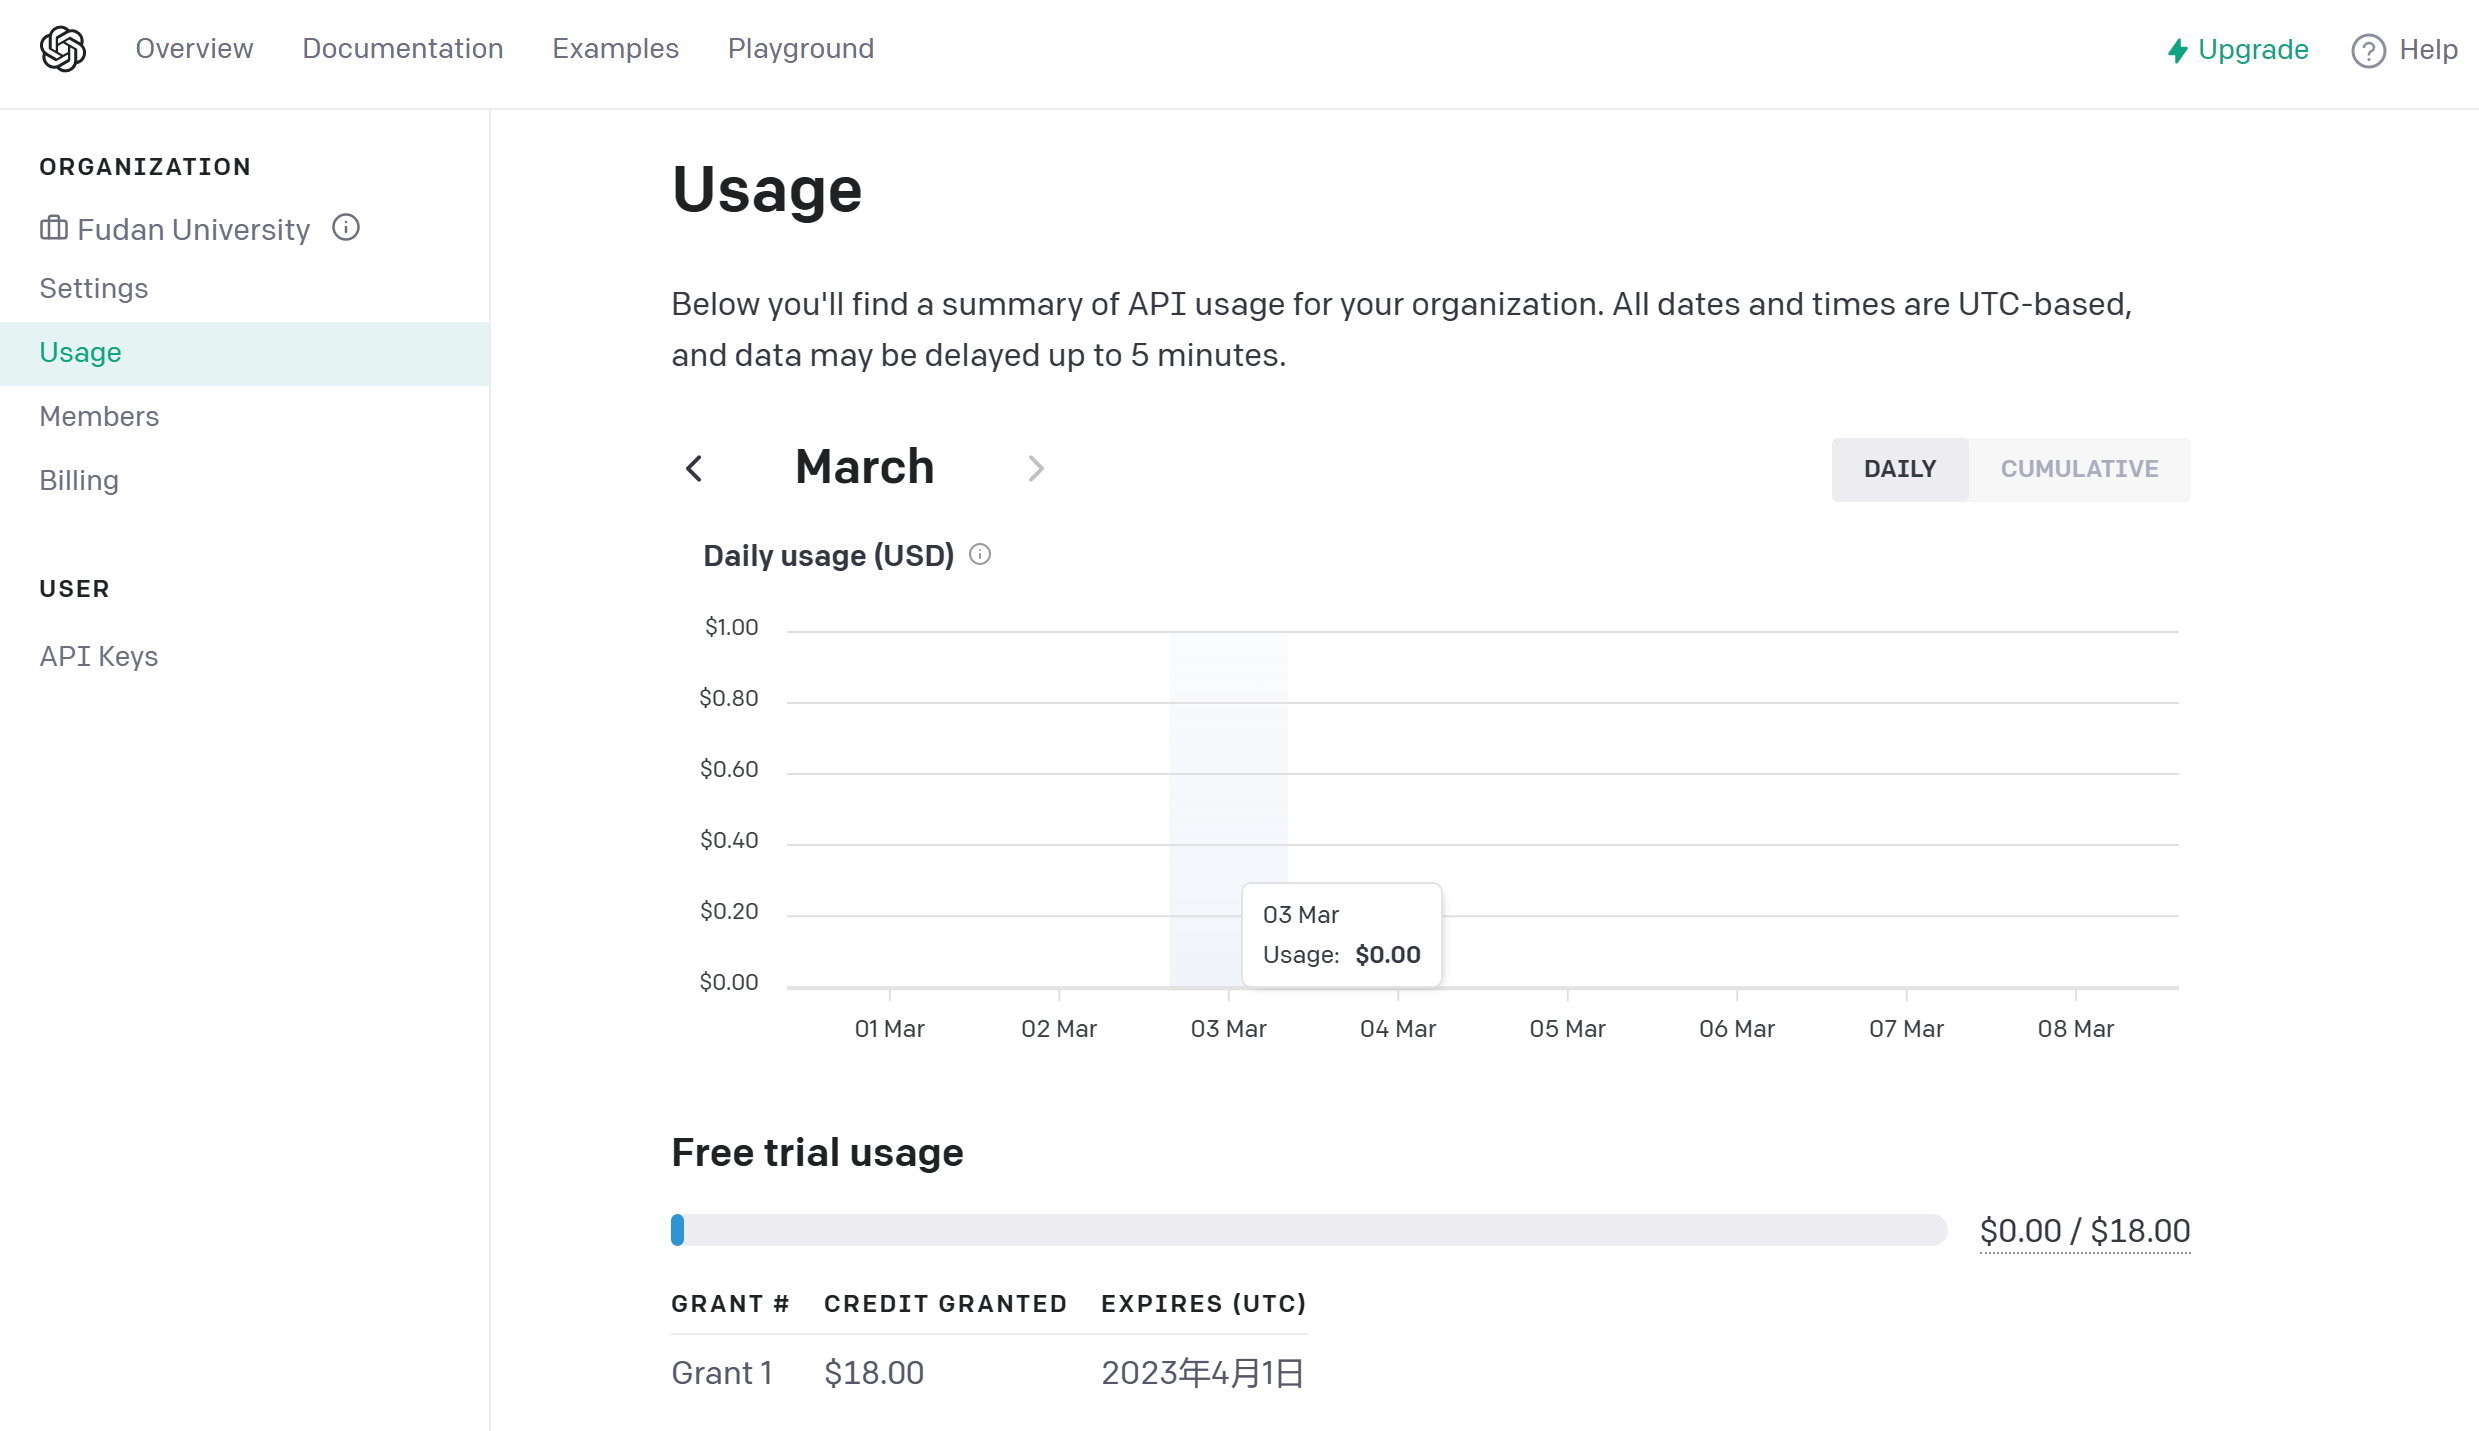Open API Keys under User
The height and width of the screenshot is (1431, 2479).
99,657
